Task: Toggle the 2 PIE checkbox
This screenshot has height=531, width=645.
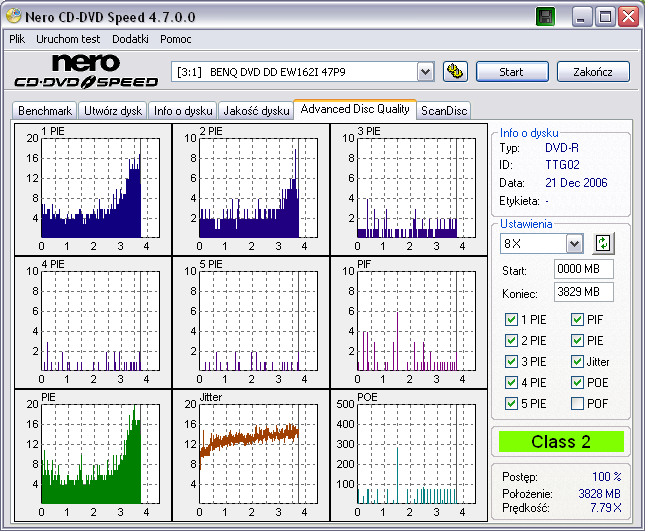Action: click(511, 341)
